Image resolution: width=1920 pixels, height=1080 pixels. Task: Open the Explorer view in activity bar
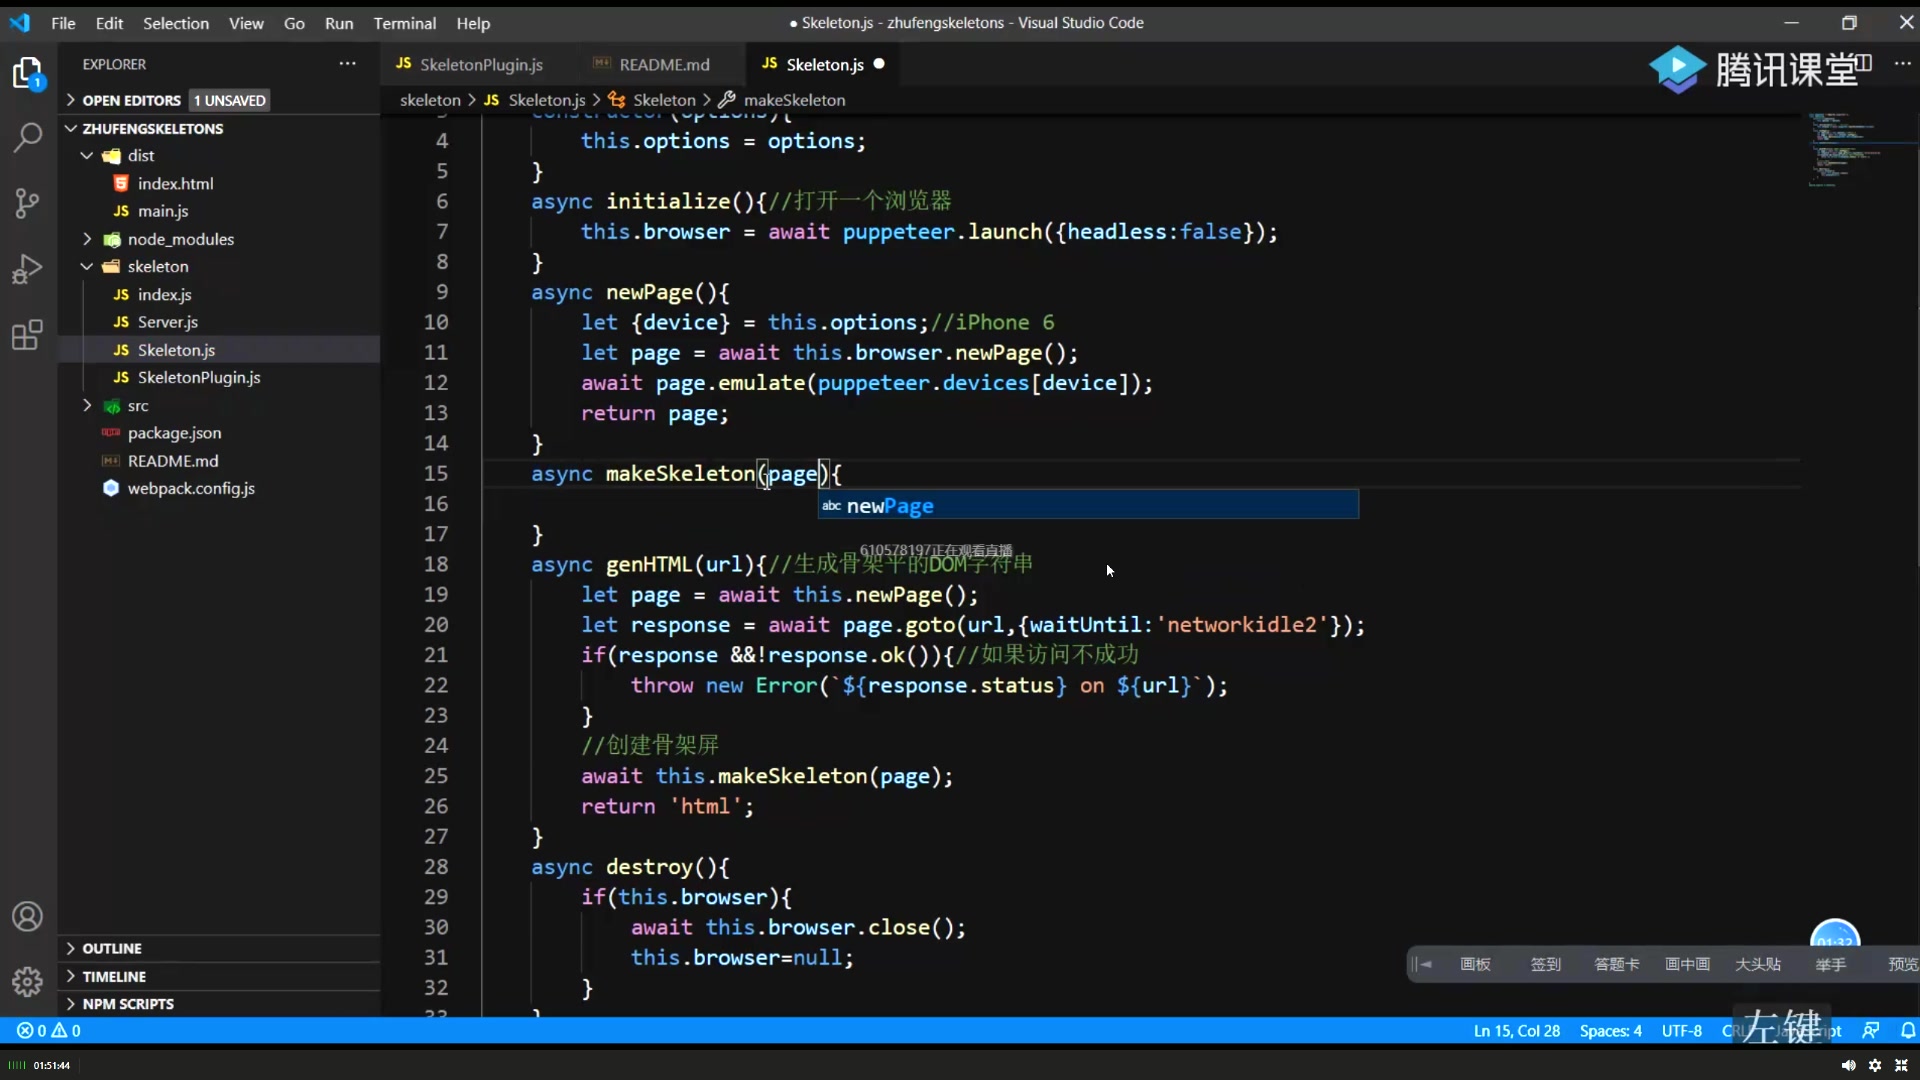27,73
